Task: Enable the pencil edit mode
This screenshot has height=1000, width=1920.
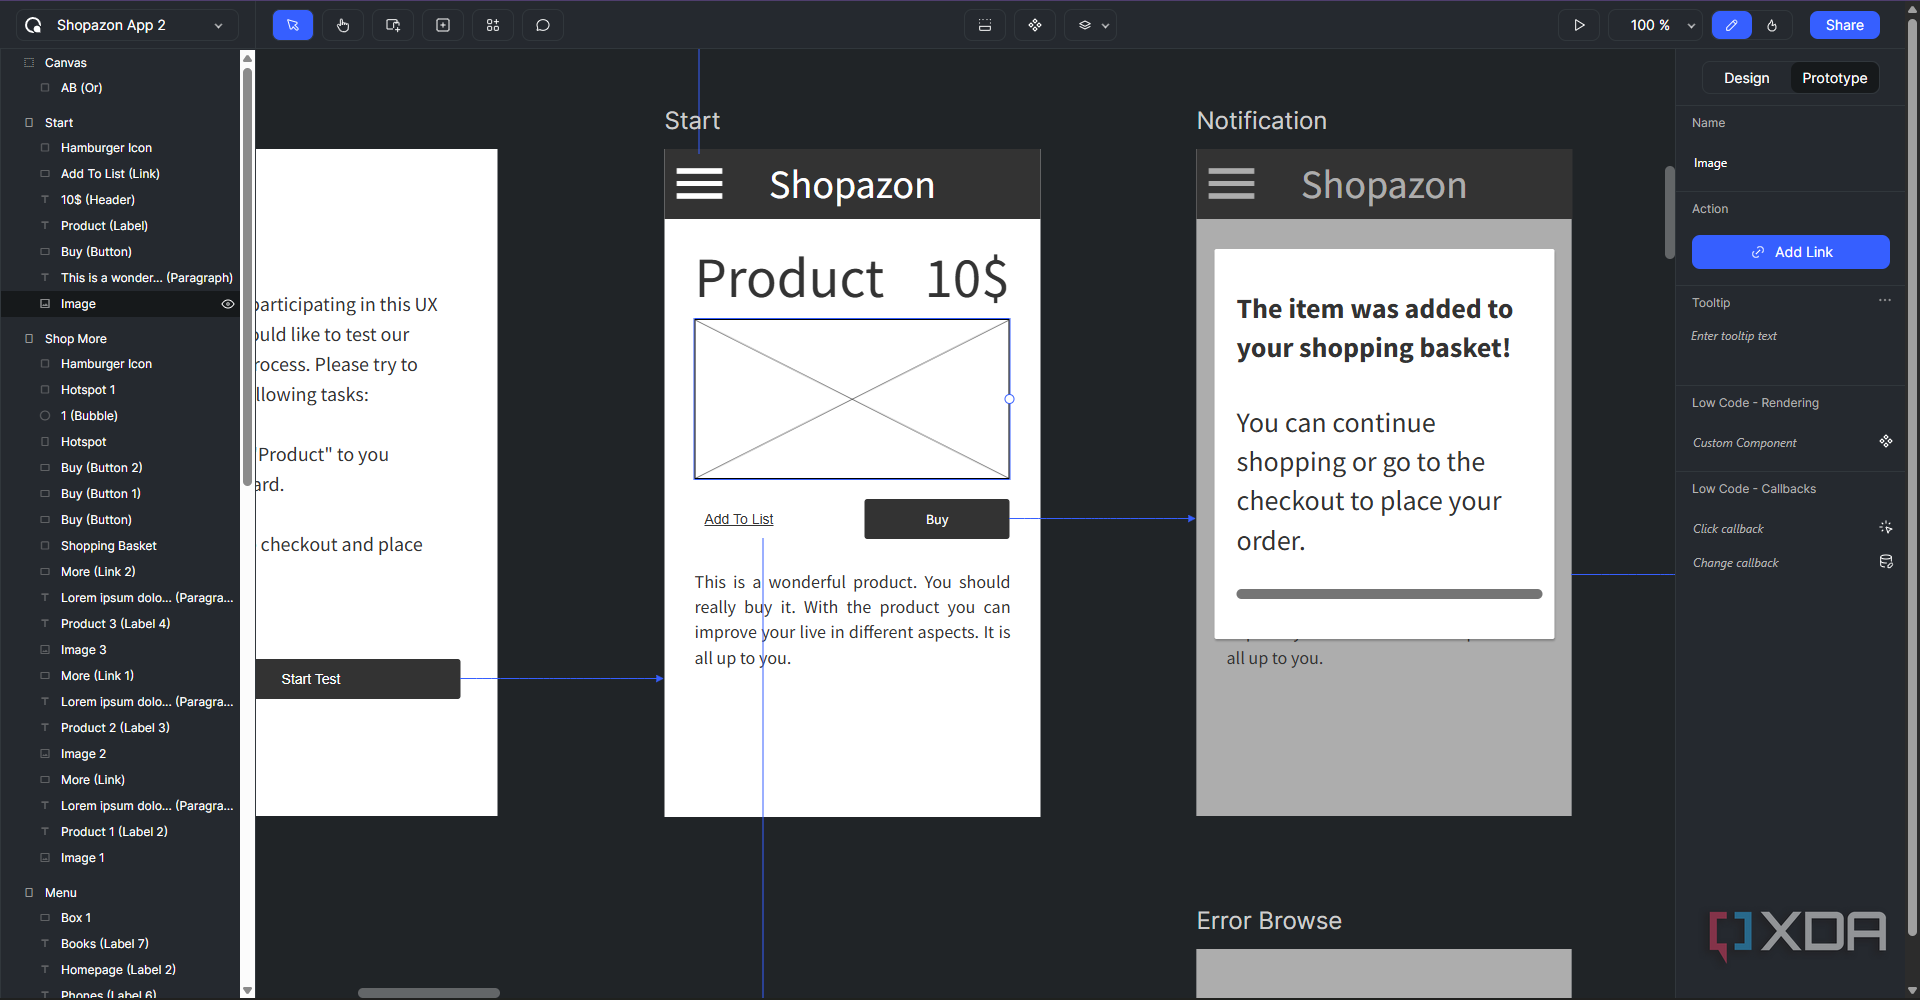Action: pos(1732,25)
